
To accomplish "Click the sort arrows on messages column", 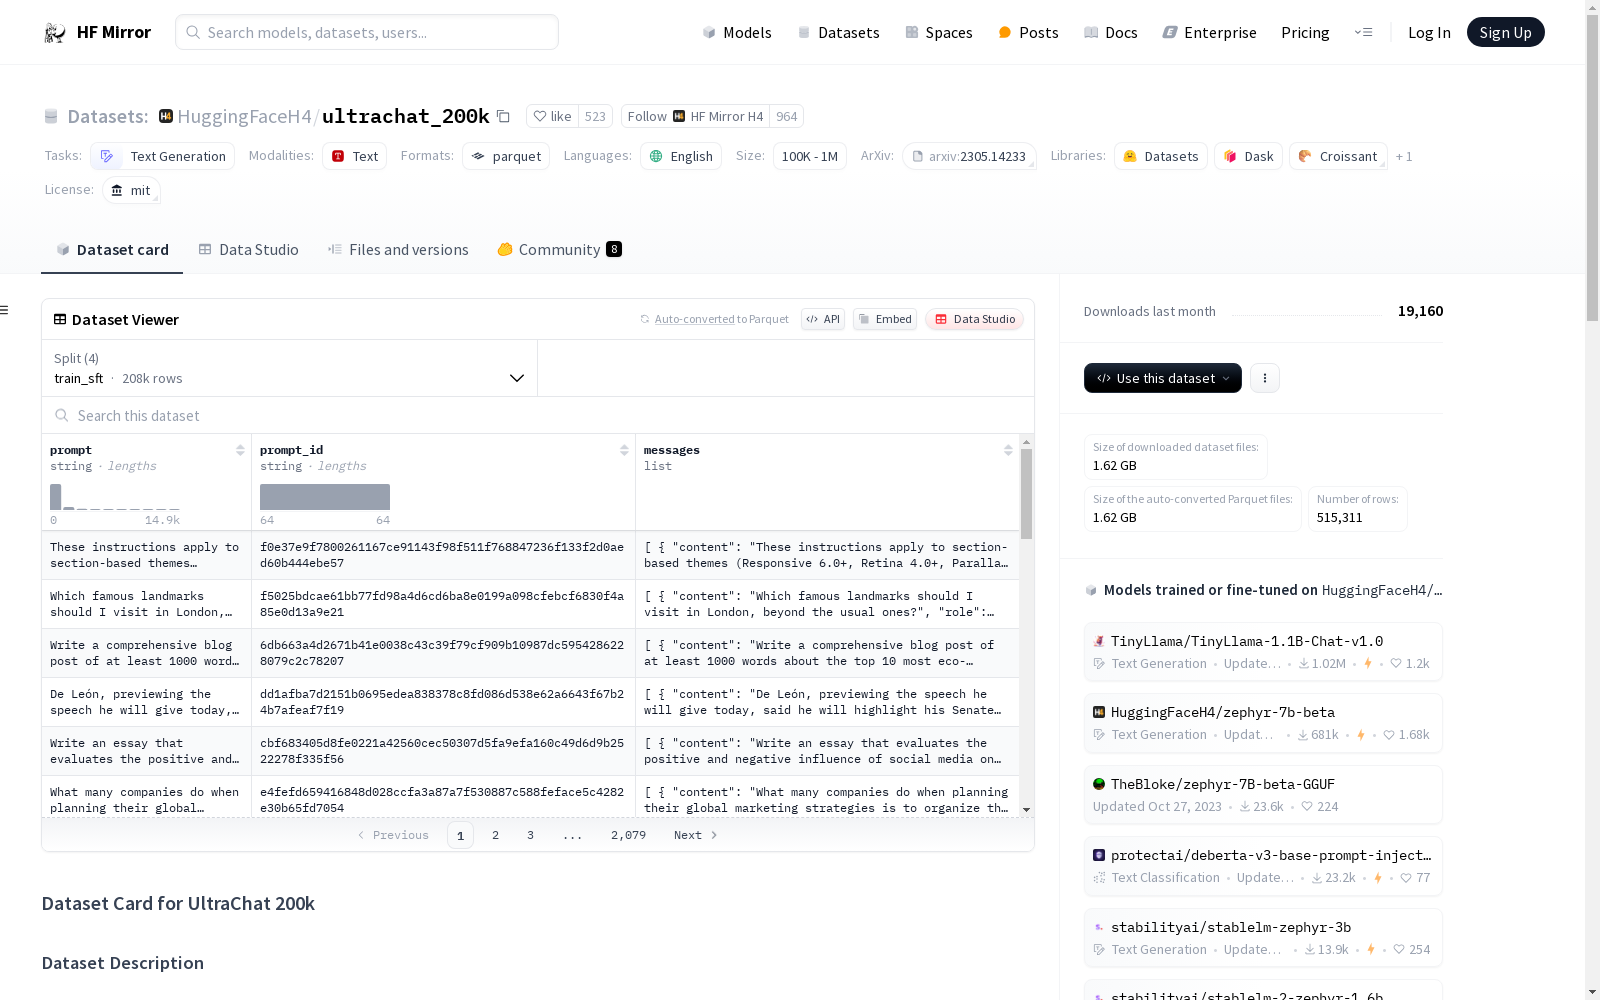I will (1008, 450).
